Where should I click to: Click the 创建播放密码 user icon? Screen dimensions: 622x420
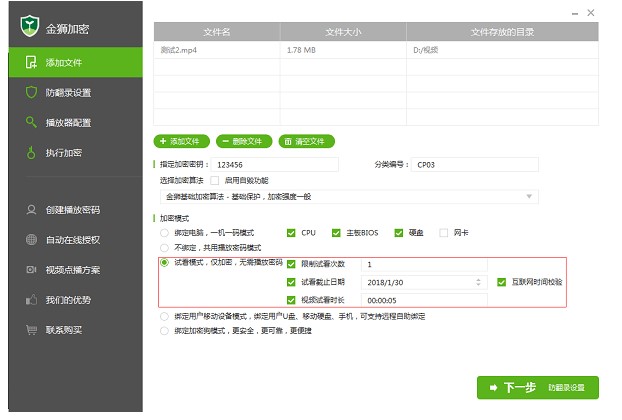(x=31, y=210)
